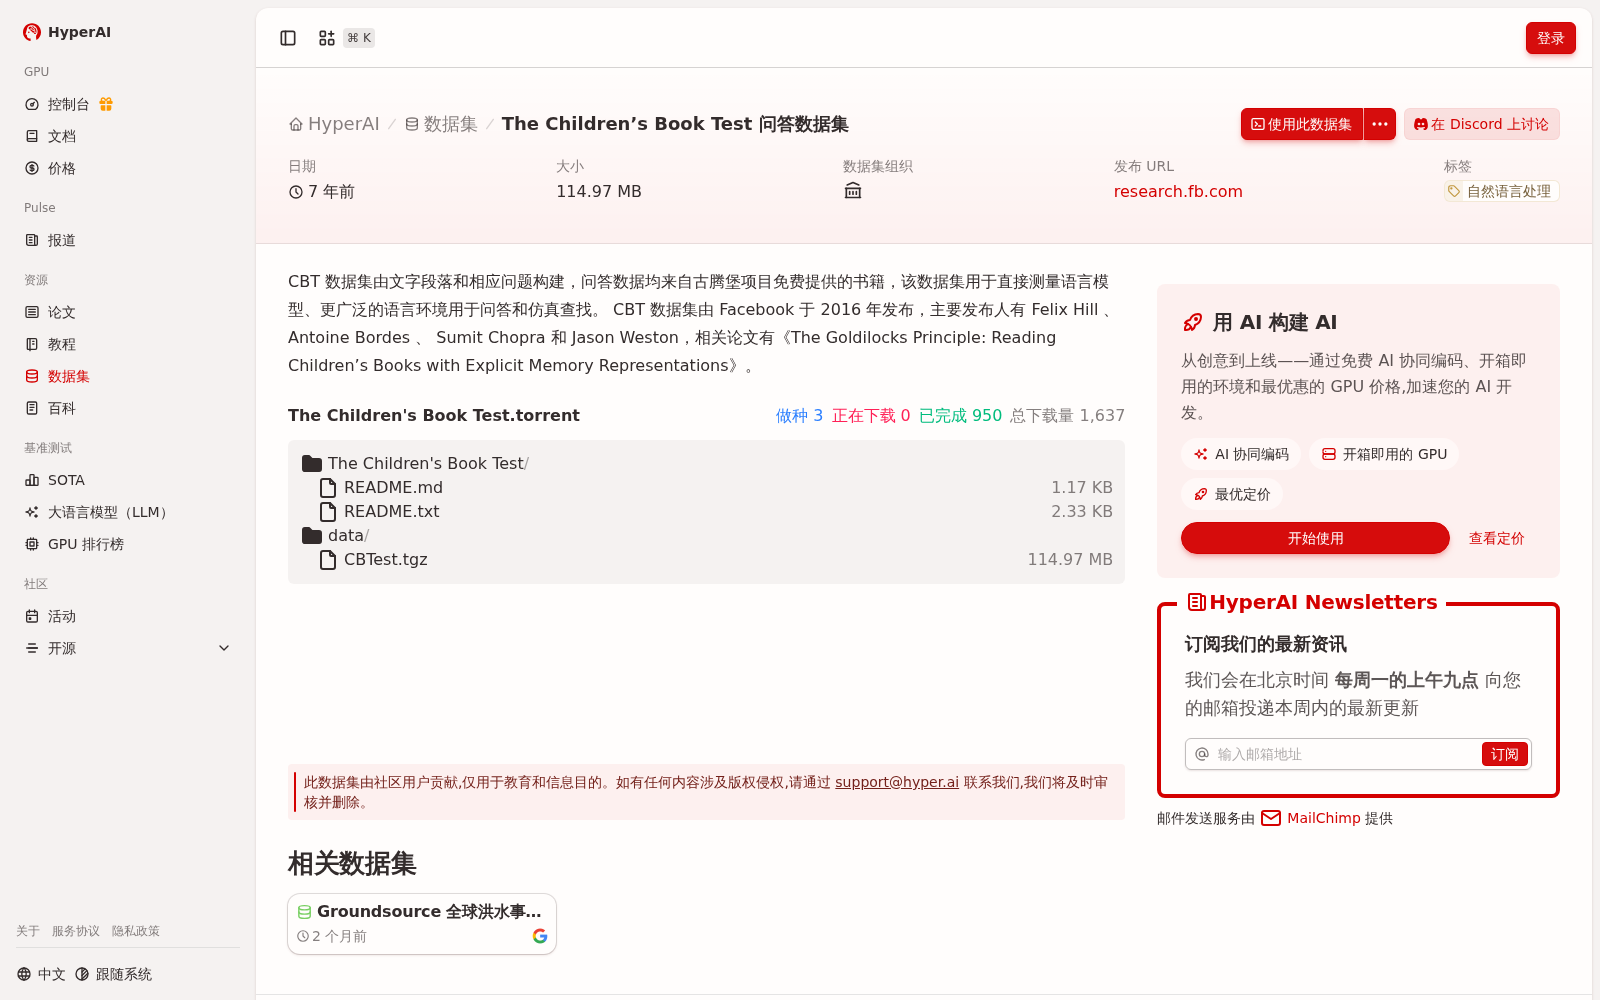Click the Google logo on Groundsource card
This screenshot has height=1000, width=1600.
click(x=540, y=936)
